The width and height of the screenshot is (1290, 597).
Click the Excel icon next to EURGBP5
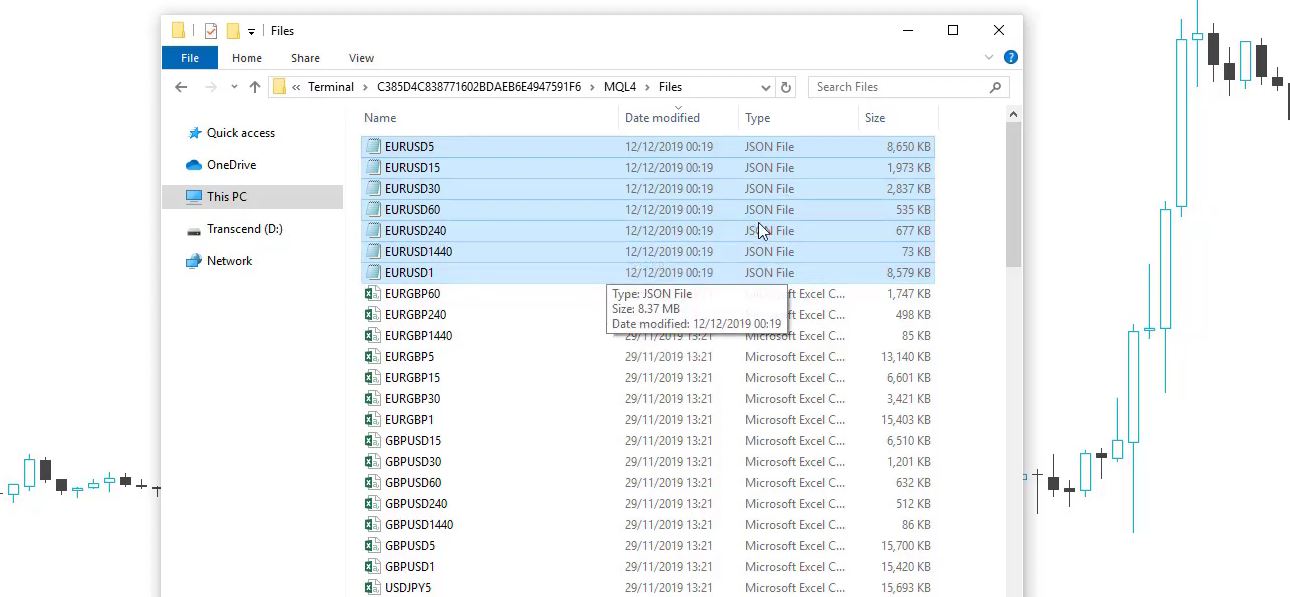pyautogui.click(x=371, y=356)
